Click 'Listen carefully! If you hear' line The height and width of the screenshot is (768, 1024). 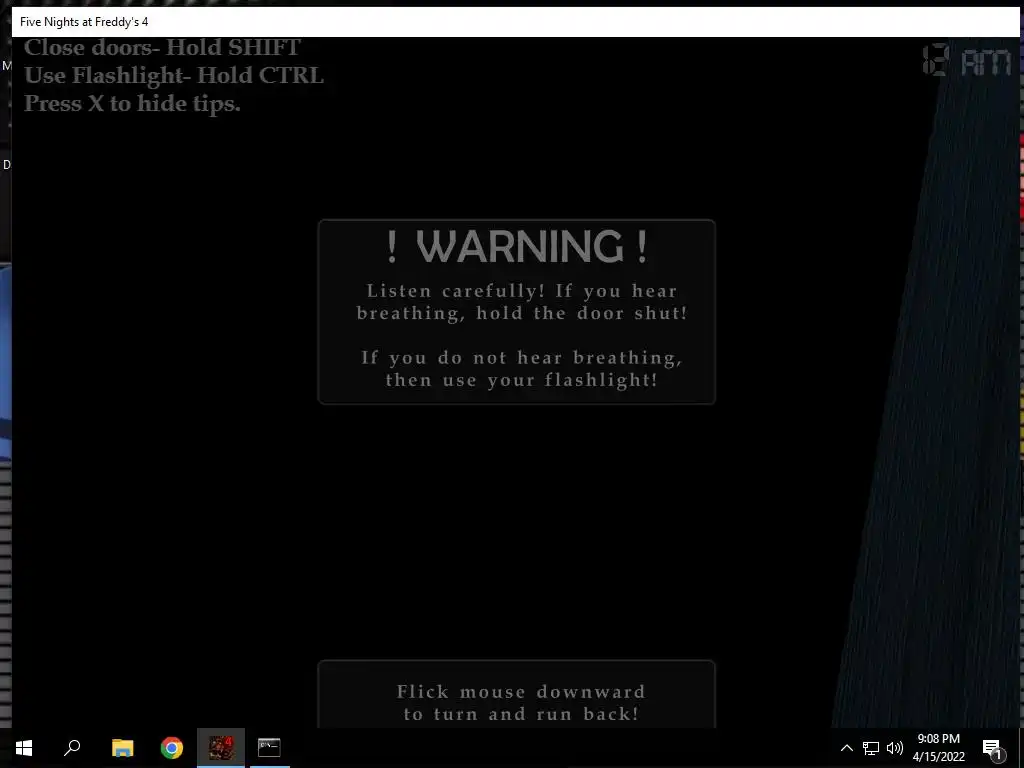tap(521, 291)
